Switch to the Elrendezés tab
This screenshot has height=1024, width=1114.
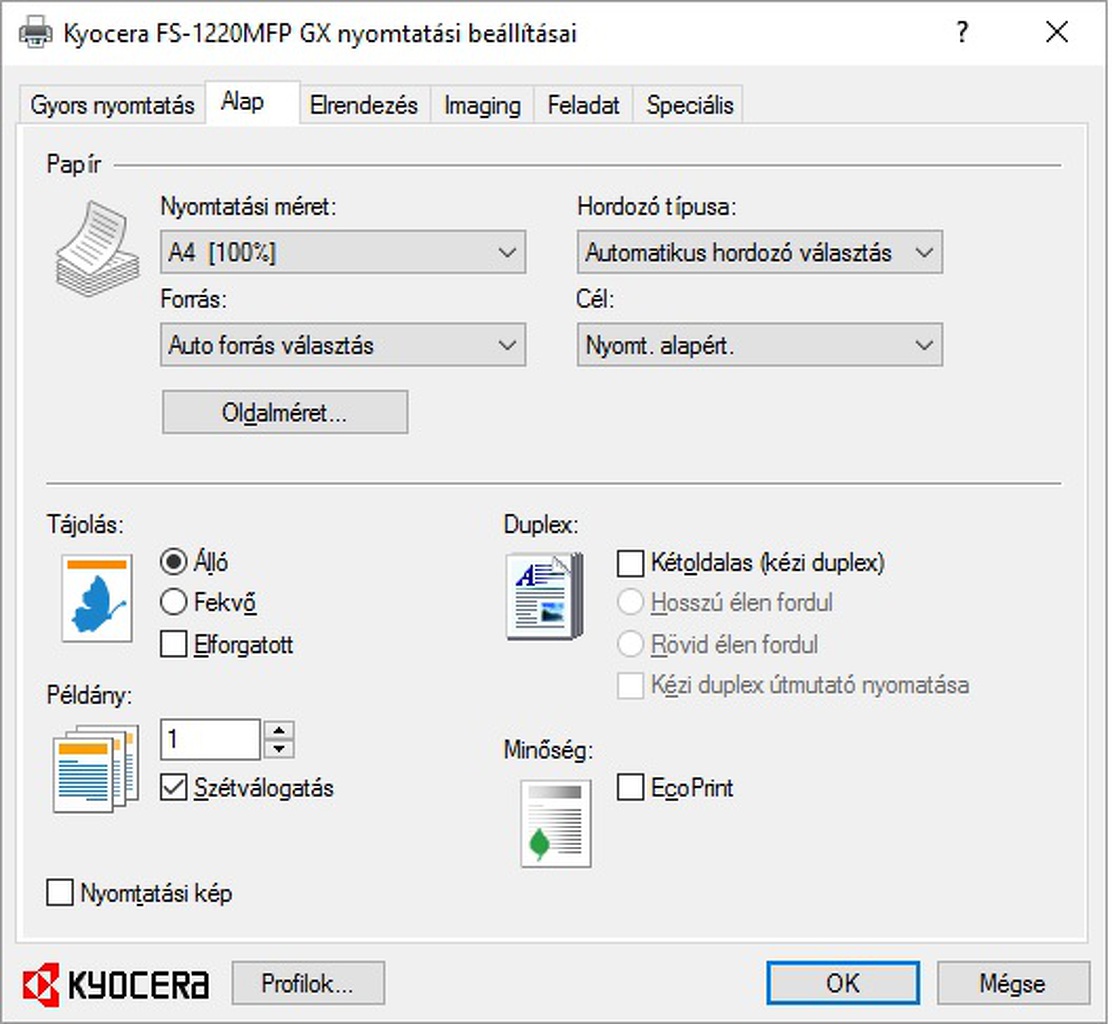coord(364,105)
